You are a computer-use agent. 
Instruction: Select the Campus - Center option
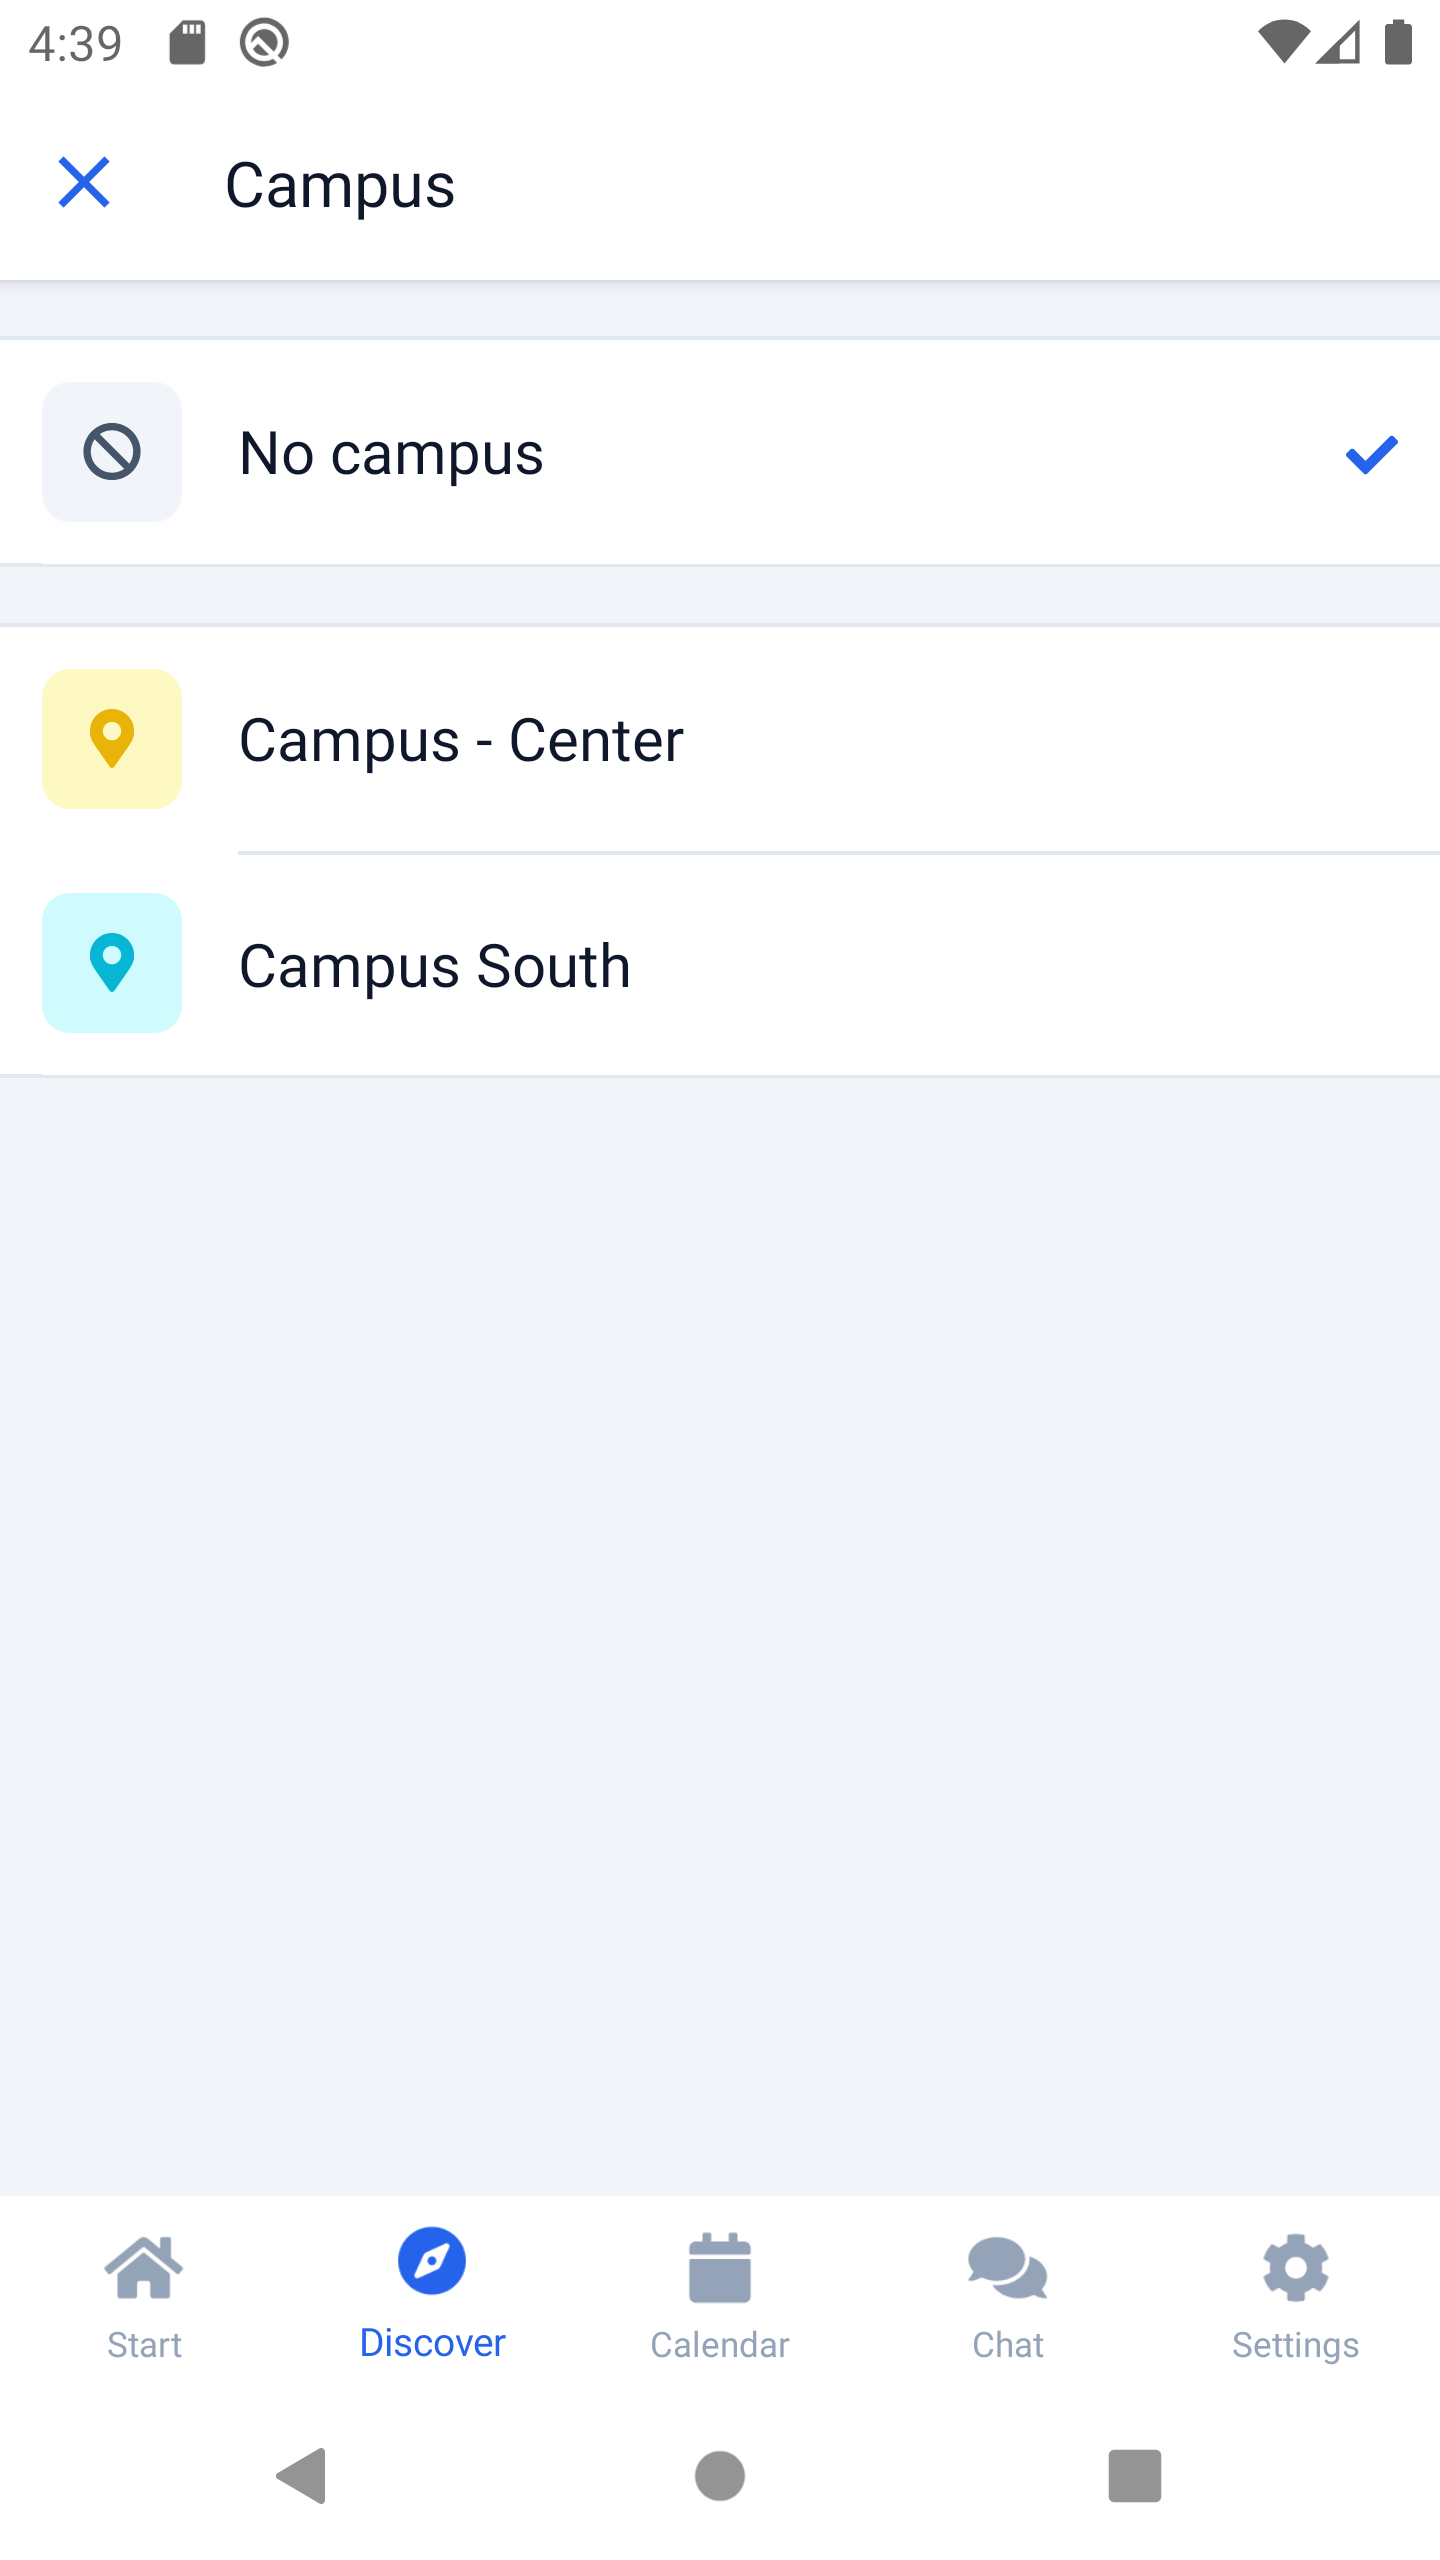click(720, 740)
